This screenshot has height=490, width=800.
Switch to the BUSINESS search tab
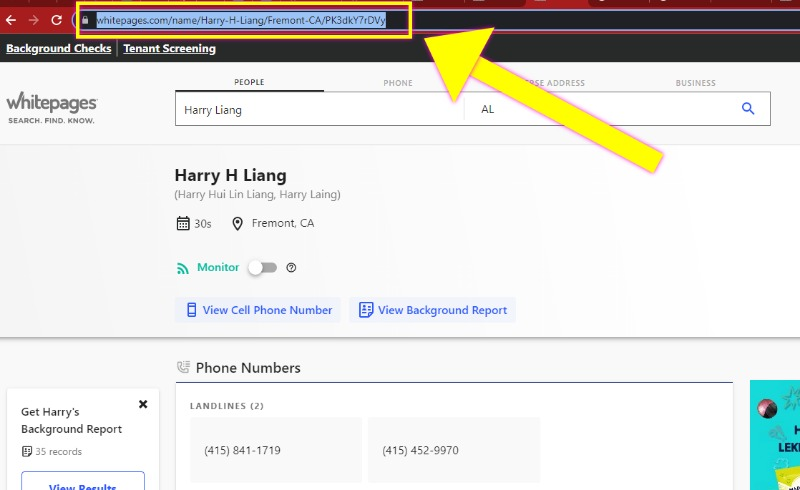pos(695,83)
